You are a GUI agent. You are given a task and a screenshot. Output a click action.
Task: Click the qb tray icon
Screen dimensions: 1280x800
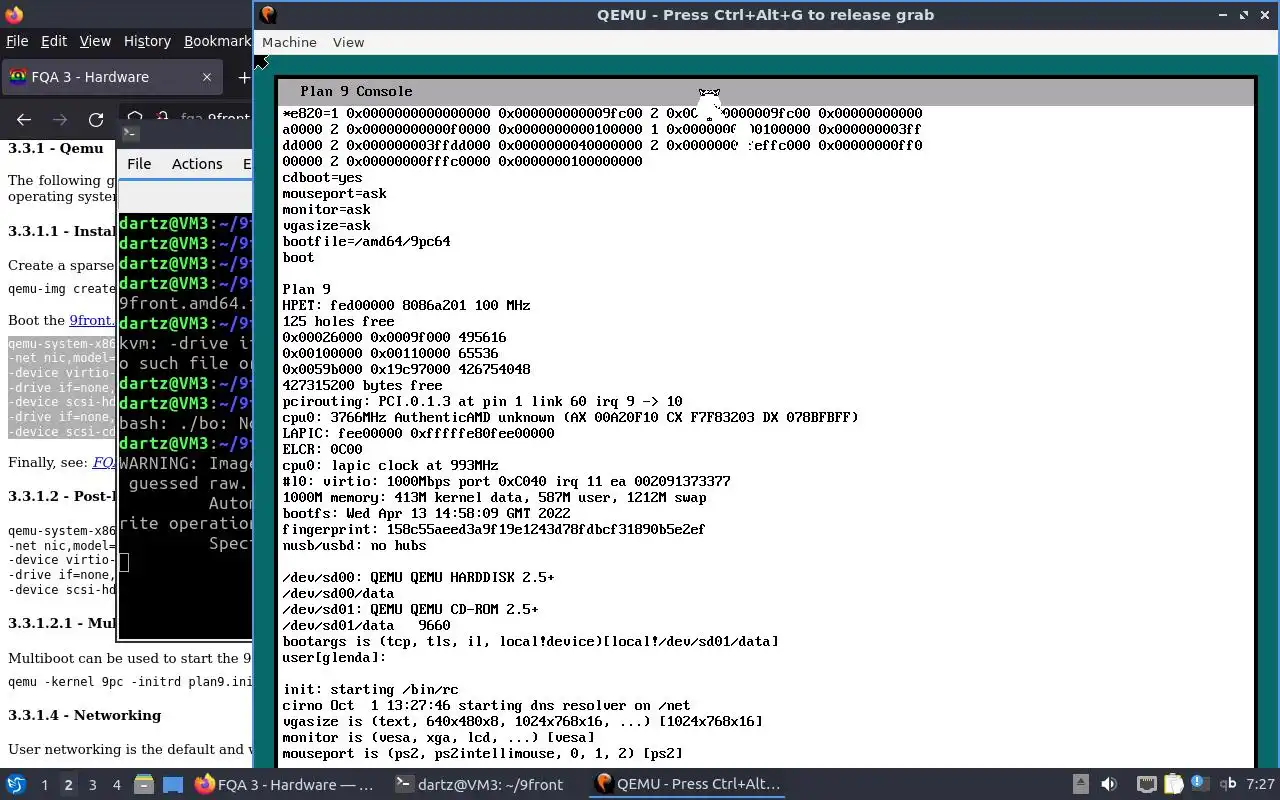[1228, 784]
